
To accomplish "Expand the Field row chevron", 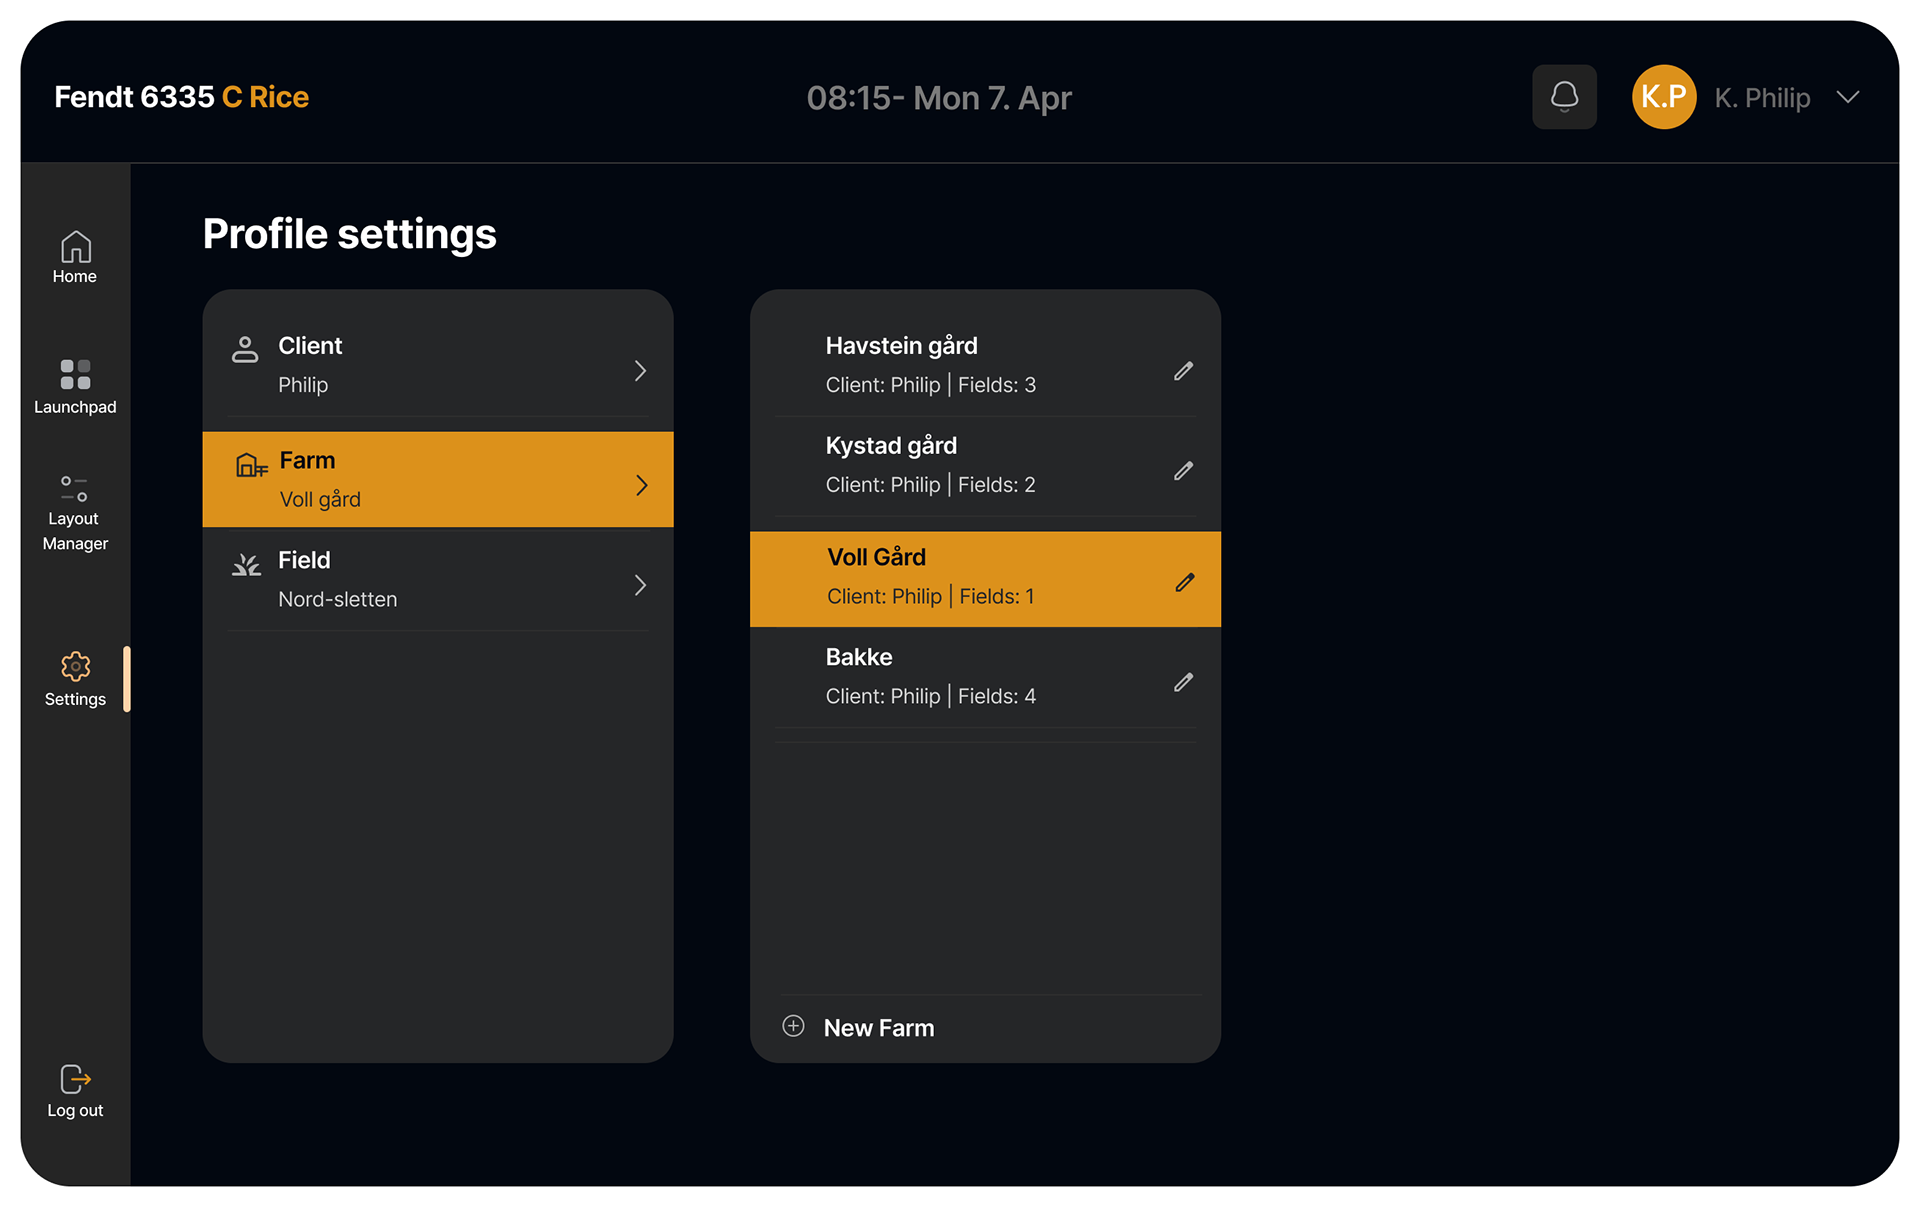I will click(x=640, y=585).
